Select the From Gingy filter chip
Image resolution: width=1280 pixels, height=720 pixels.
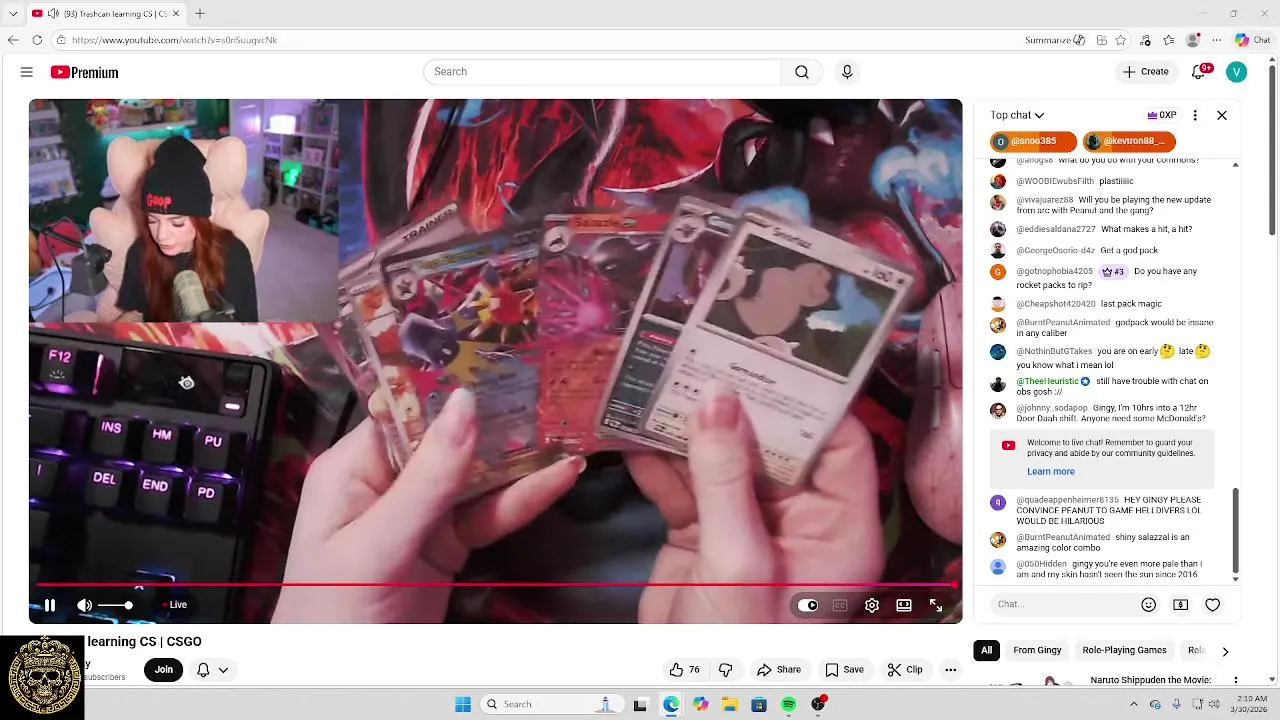click(x=1037, y=651)
